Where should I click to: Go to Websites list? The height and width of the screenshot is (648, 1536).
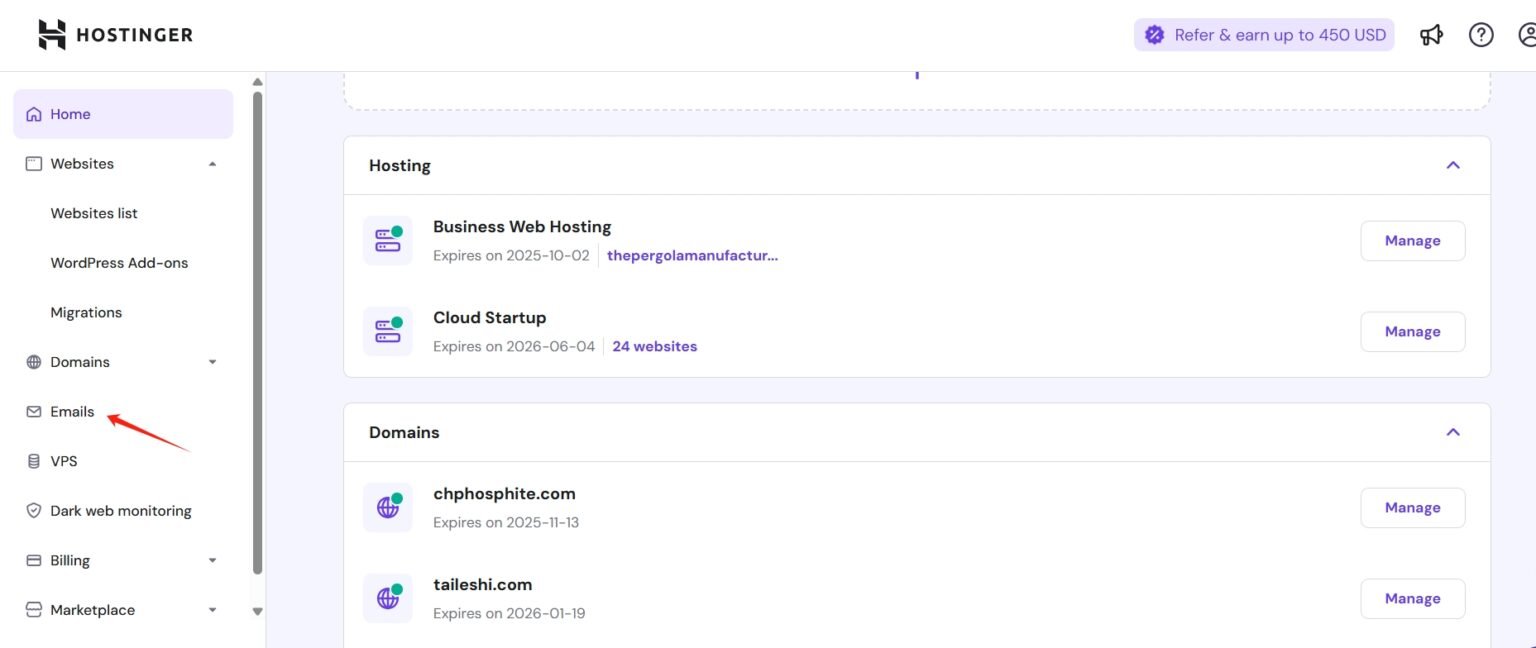click(x=94, y=213)
